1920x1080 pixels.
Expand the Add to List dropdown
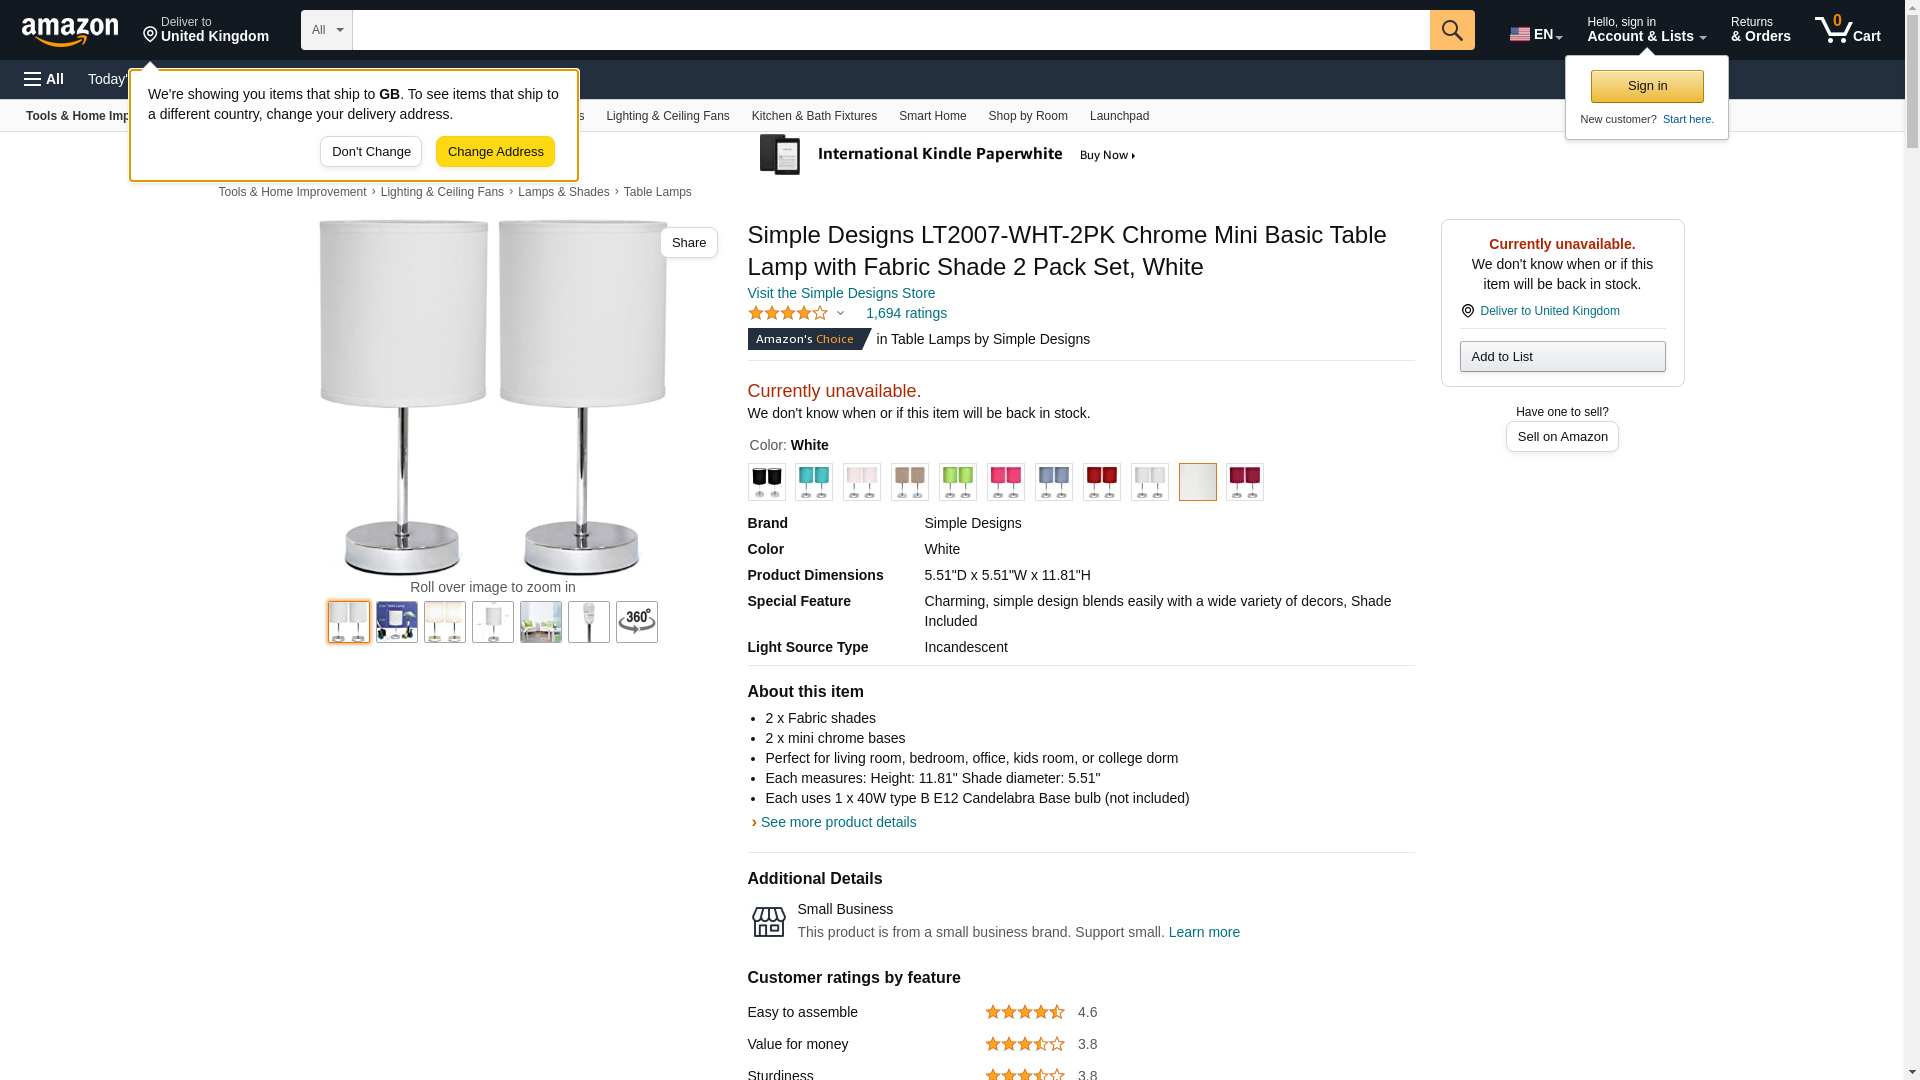[1562, 357]
